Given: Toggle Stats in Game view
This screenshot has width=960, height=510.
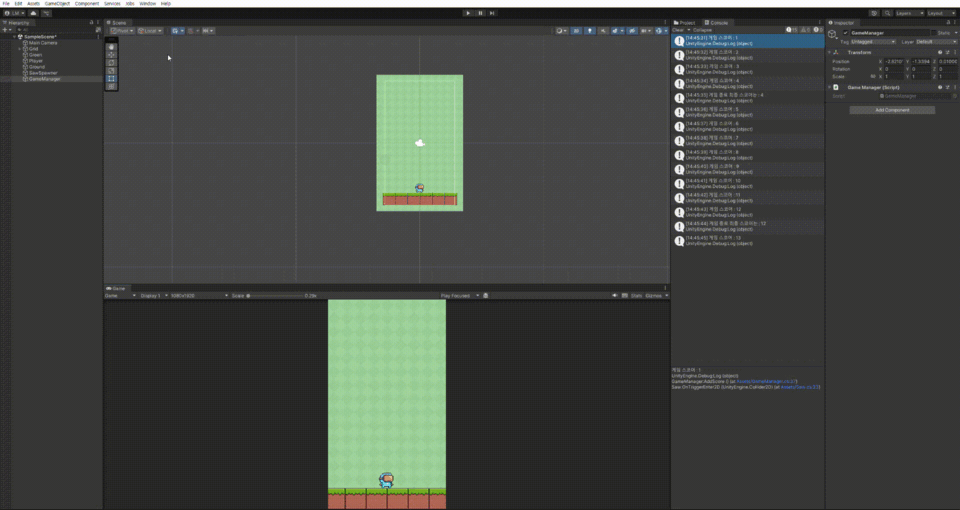Looking at the screenshot, I should tap(637, 296).
